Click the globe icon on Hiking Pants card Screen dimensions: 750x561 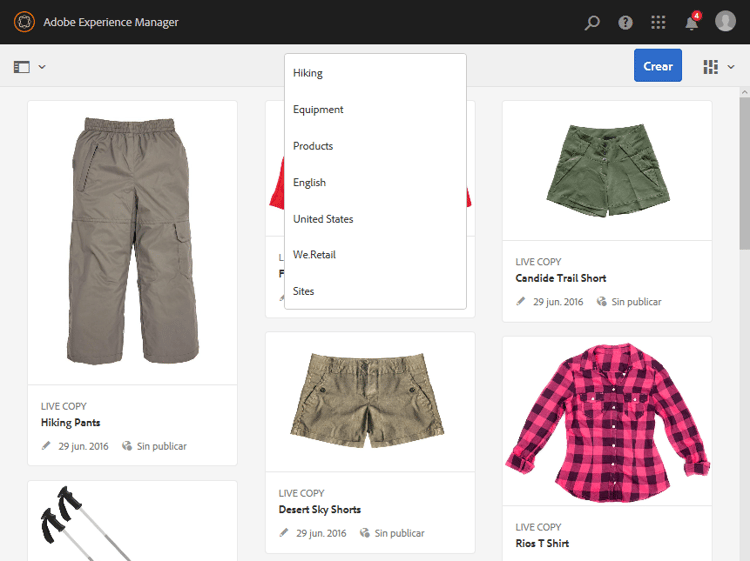tap(127, 446)
